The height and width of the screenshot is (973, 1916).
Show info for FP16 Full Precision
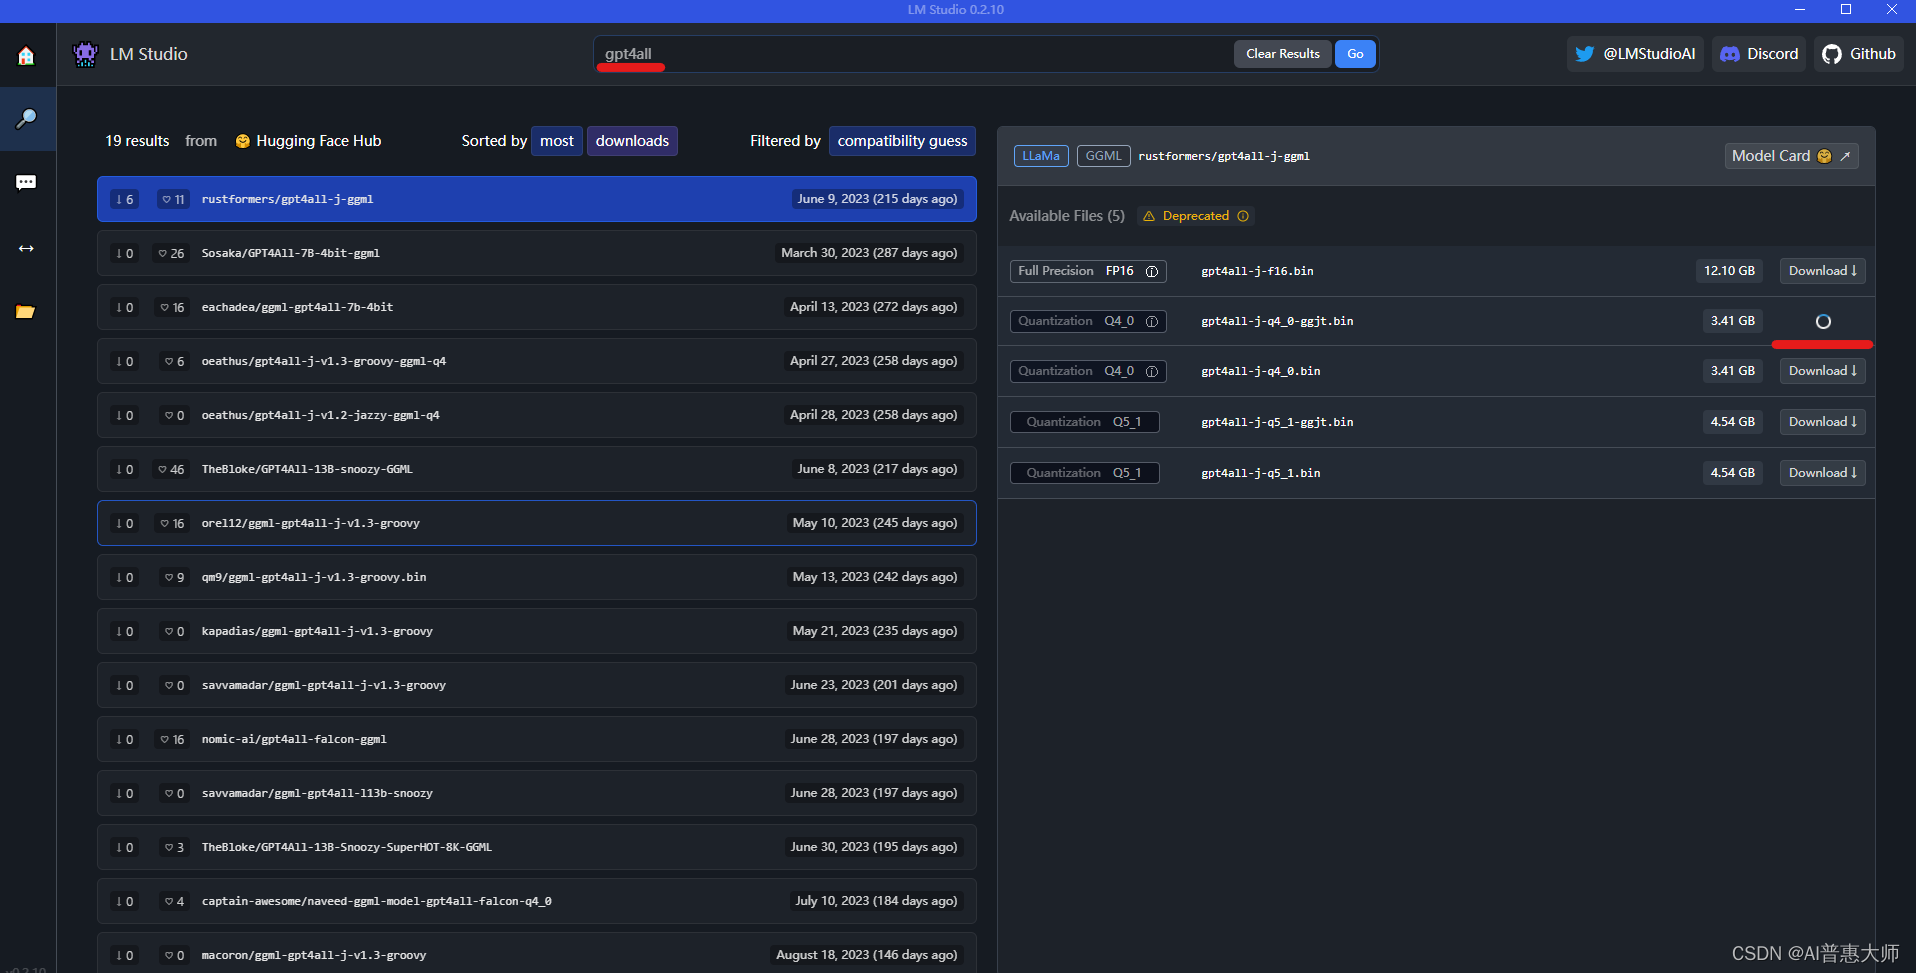coord(1152,272)
